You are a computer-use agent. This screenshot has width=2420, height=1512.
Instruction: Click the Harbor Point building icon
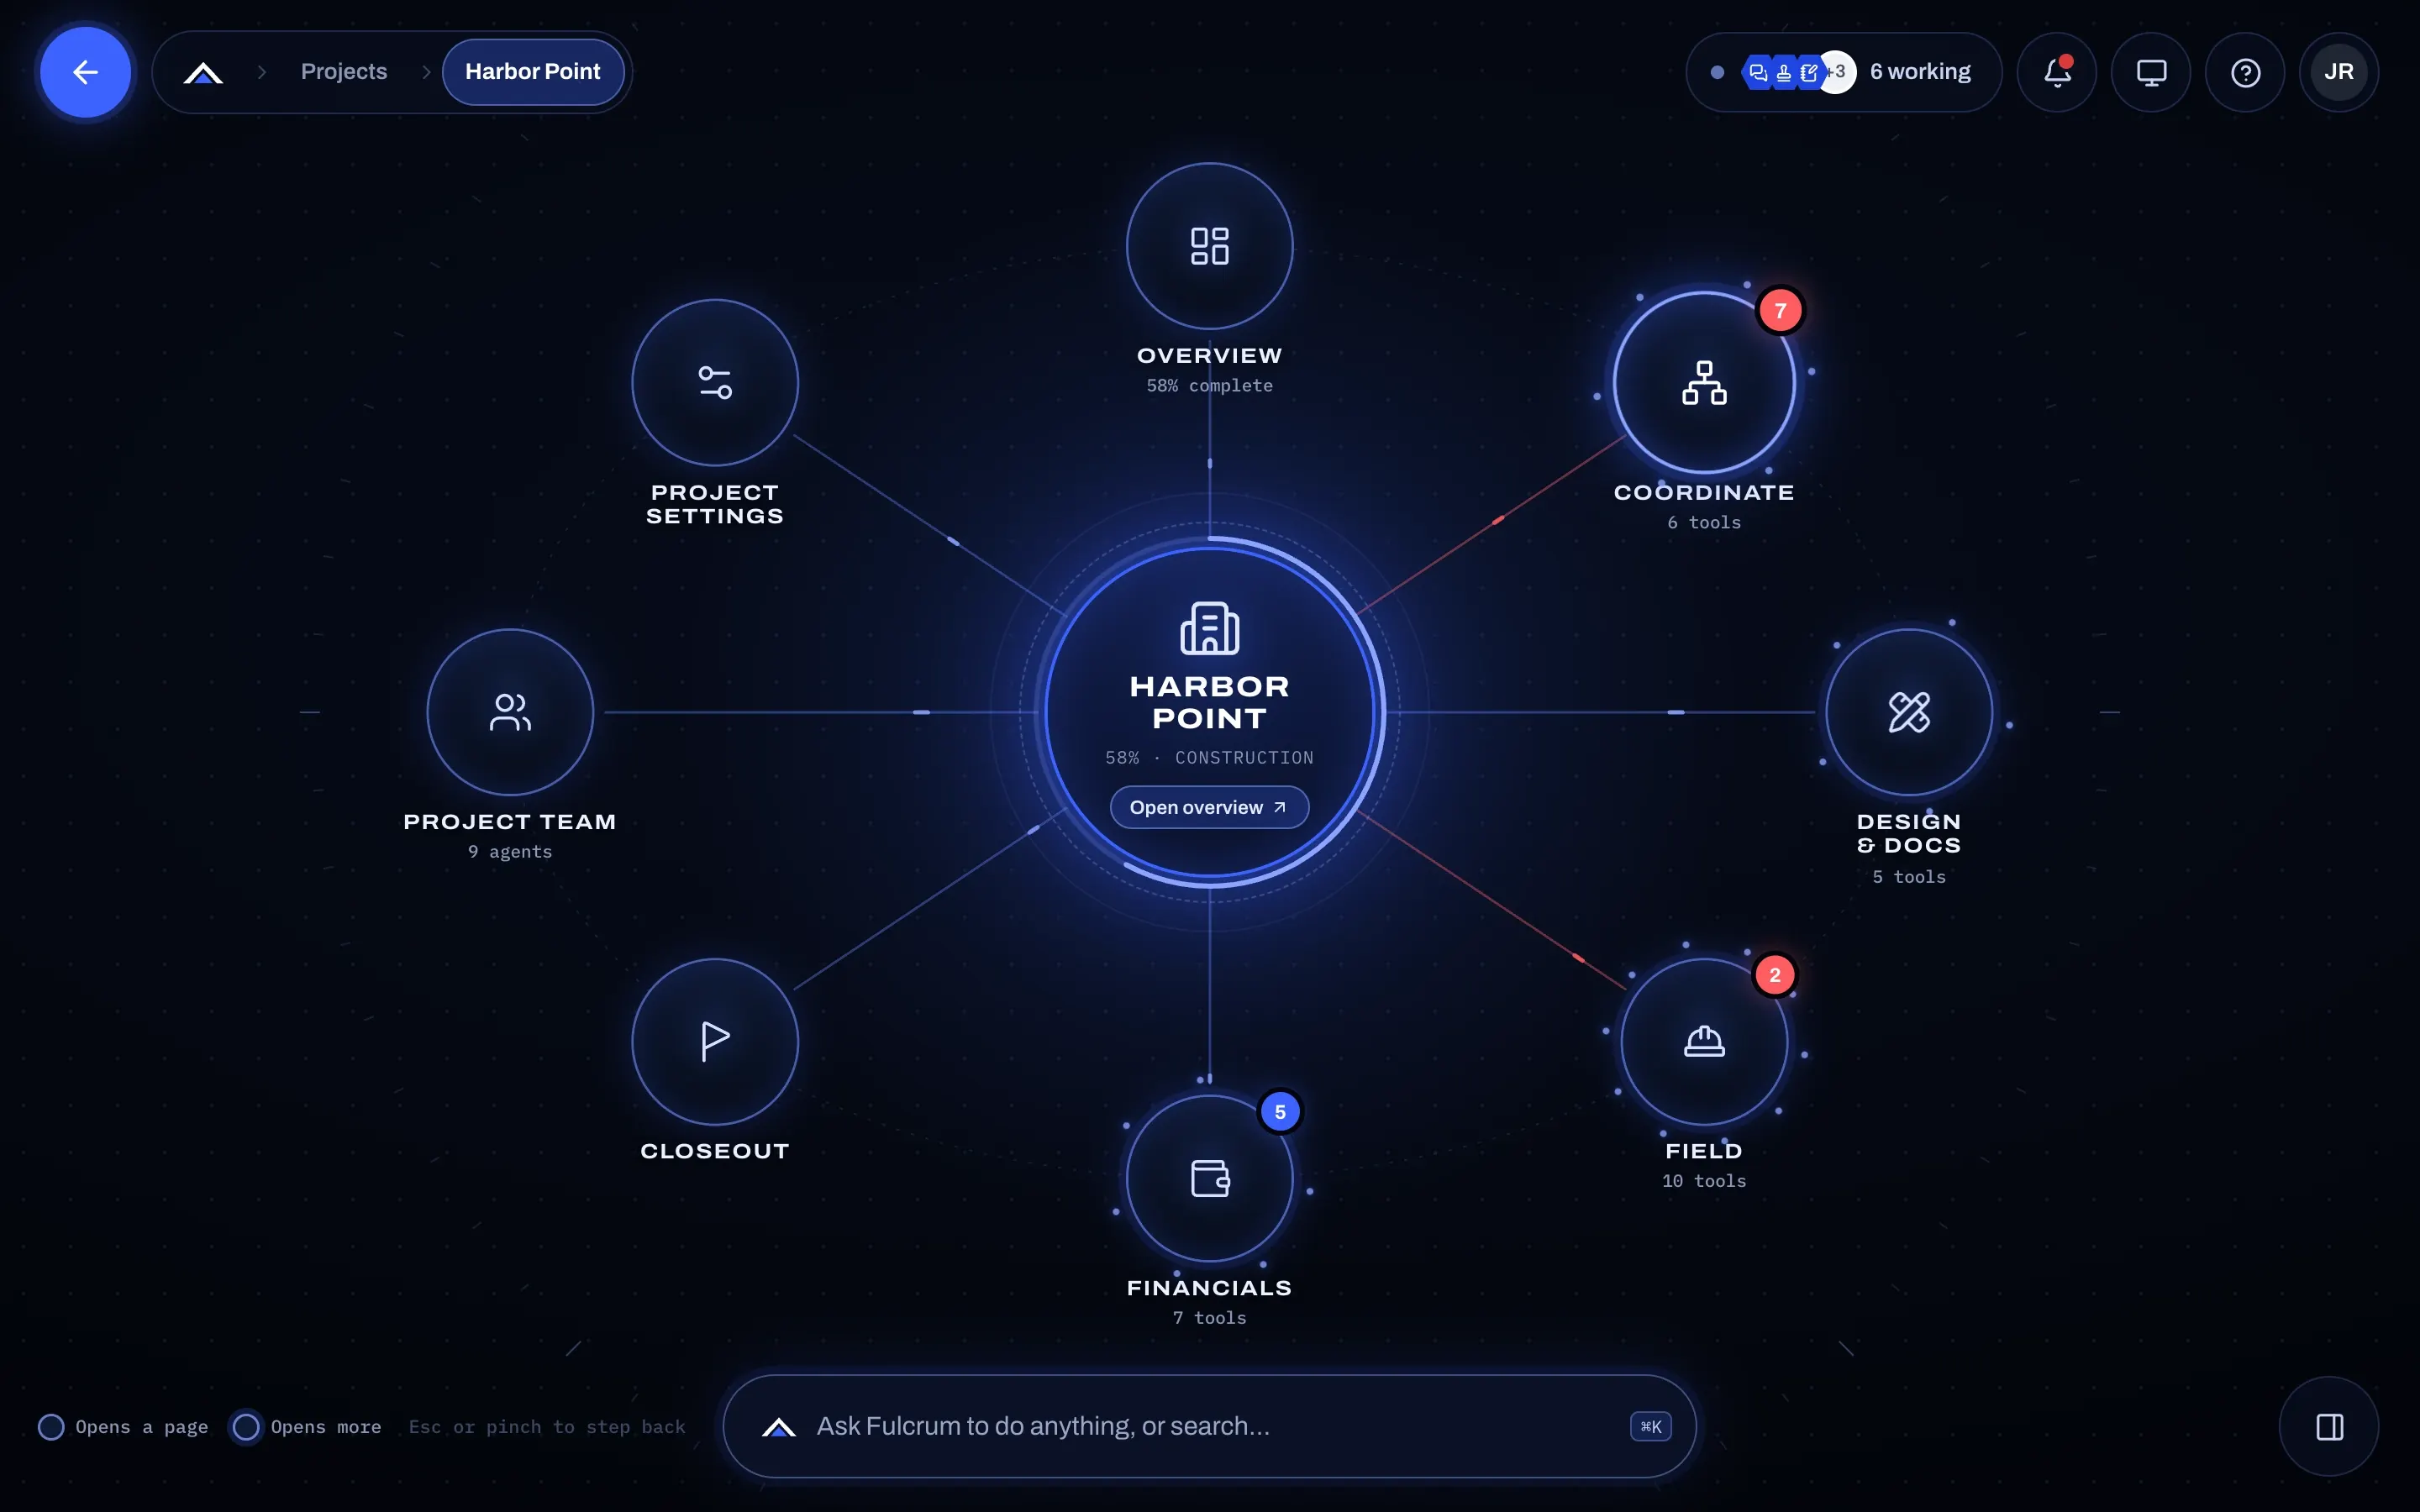pos(1209,629)
